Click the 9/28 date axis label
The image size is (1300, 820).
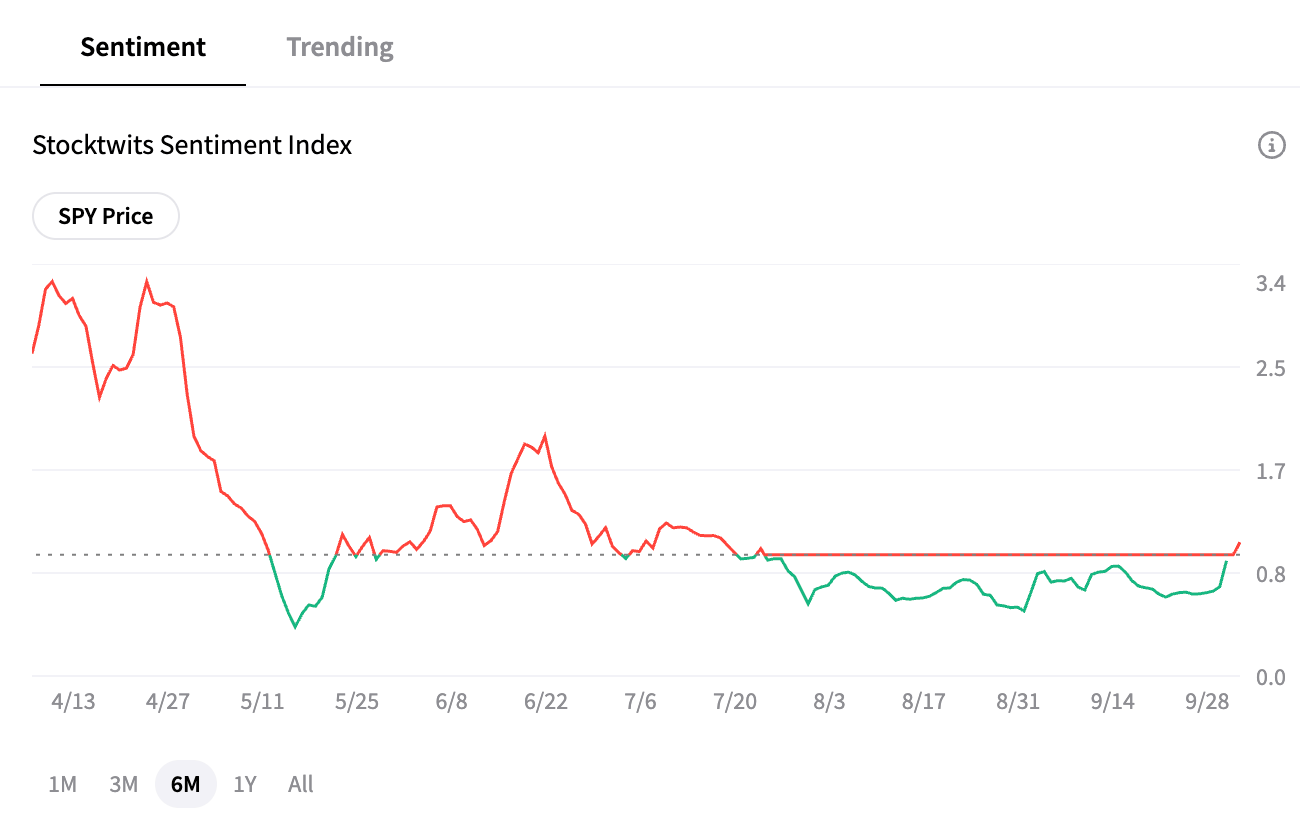[1207, 701]
